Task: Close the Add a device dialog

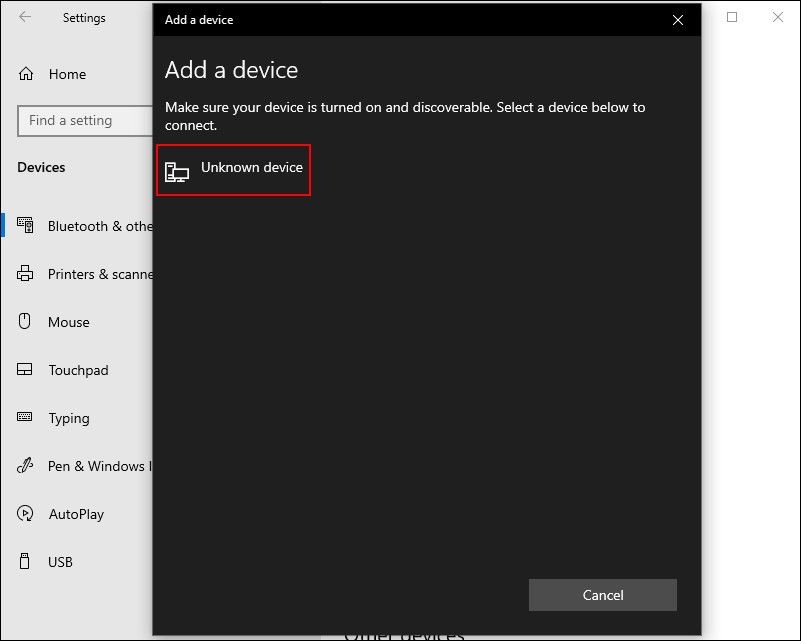Action: tap(678, 20)
